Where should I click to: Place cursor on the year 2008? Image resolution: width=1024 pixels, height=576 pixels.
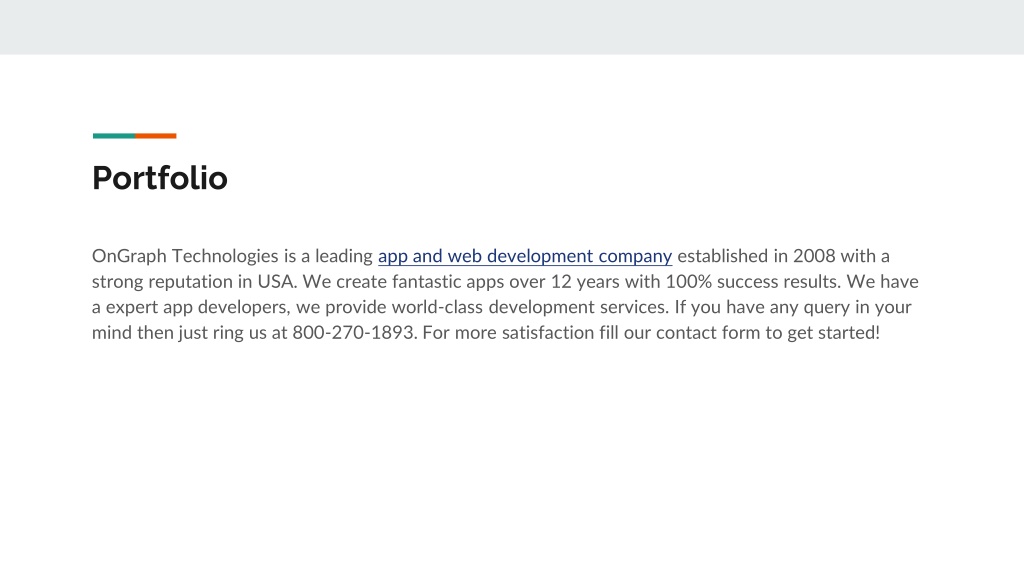click(x=814, y=256)
